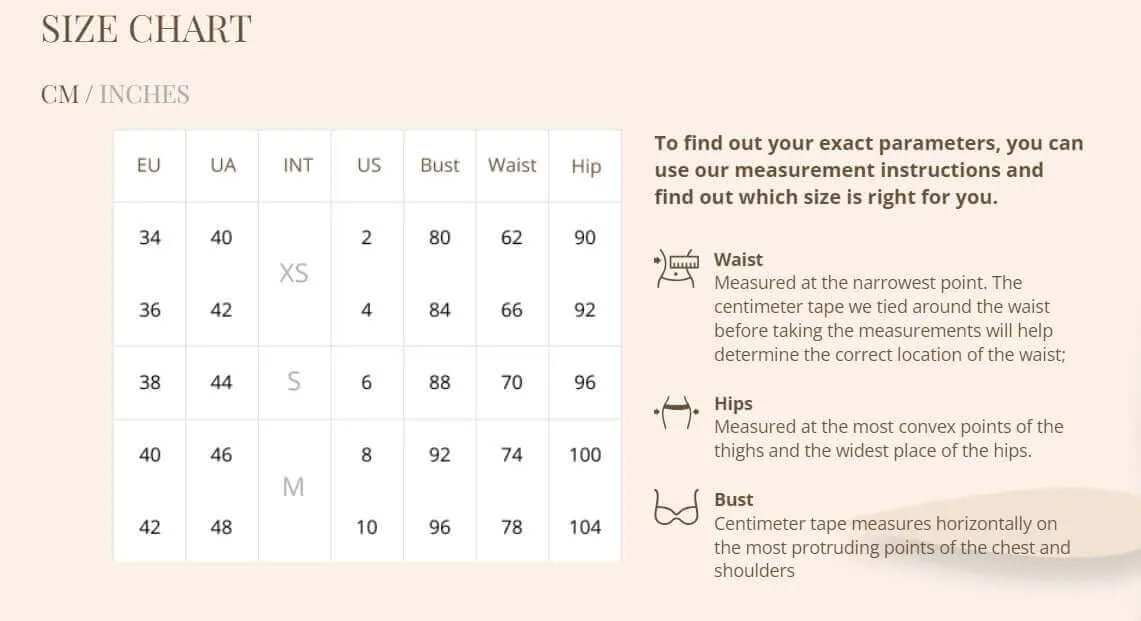
Task: Click the Waist column header
Action: click(x=512, y=165)
